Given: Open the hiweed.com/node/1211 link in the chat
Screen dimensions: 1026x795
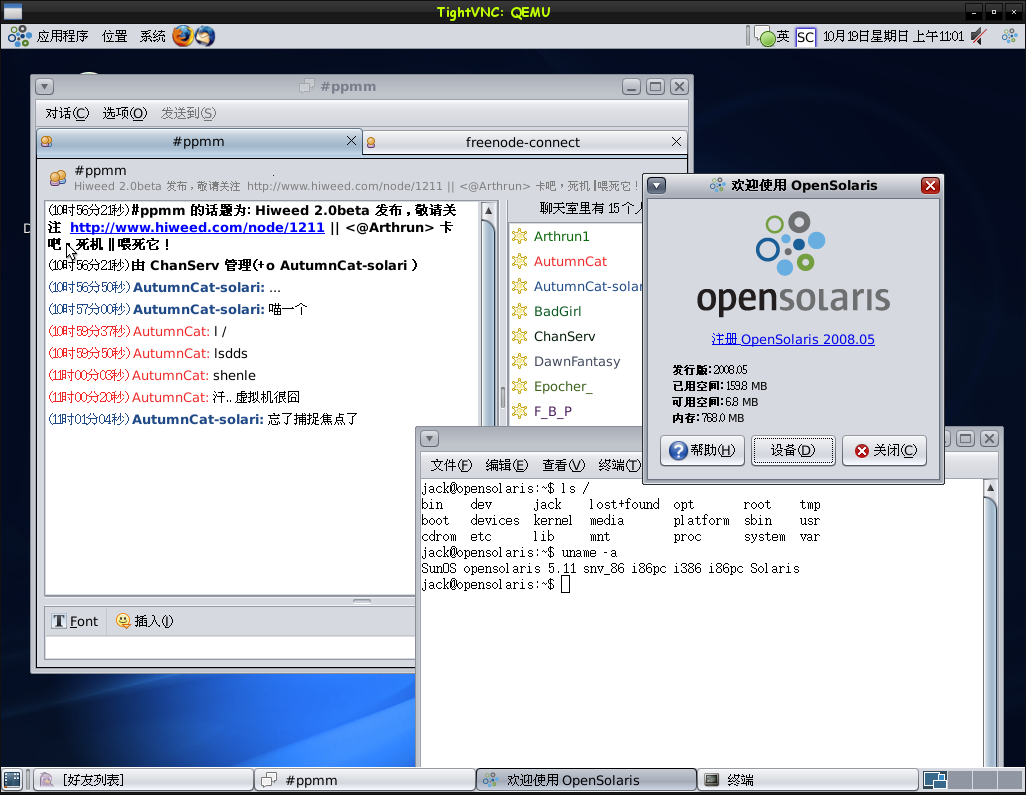Looking at the screenshot, I should coord(197,227).
